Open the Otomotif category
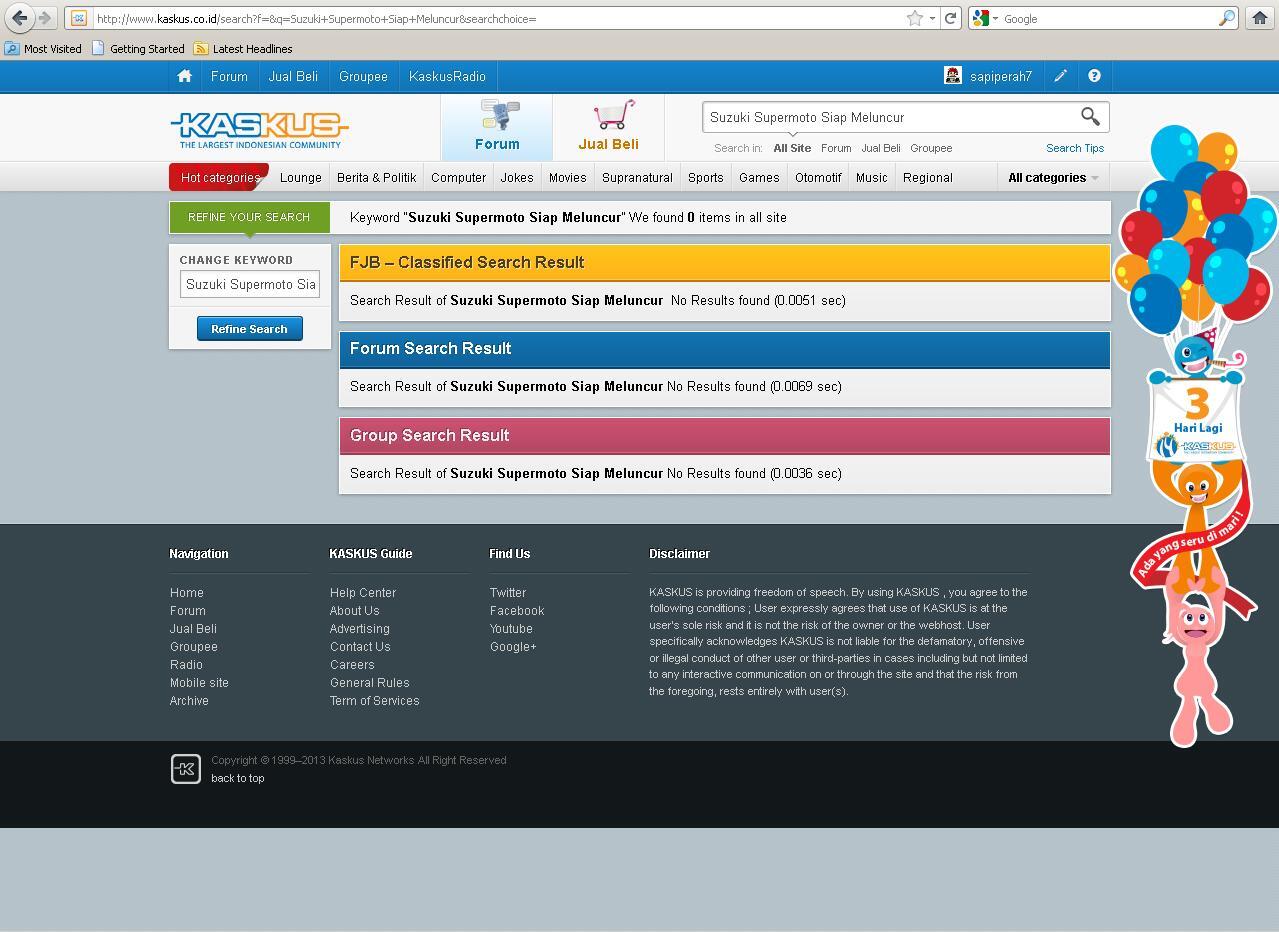 pos(818,177)
